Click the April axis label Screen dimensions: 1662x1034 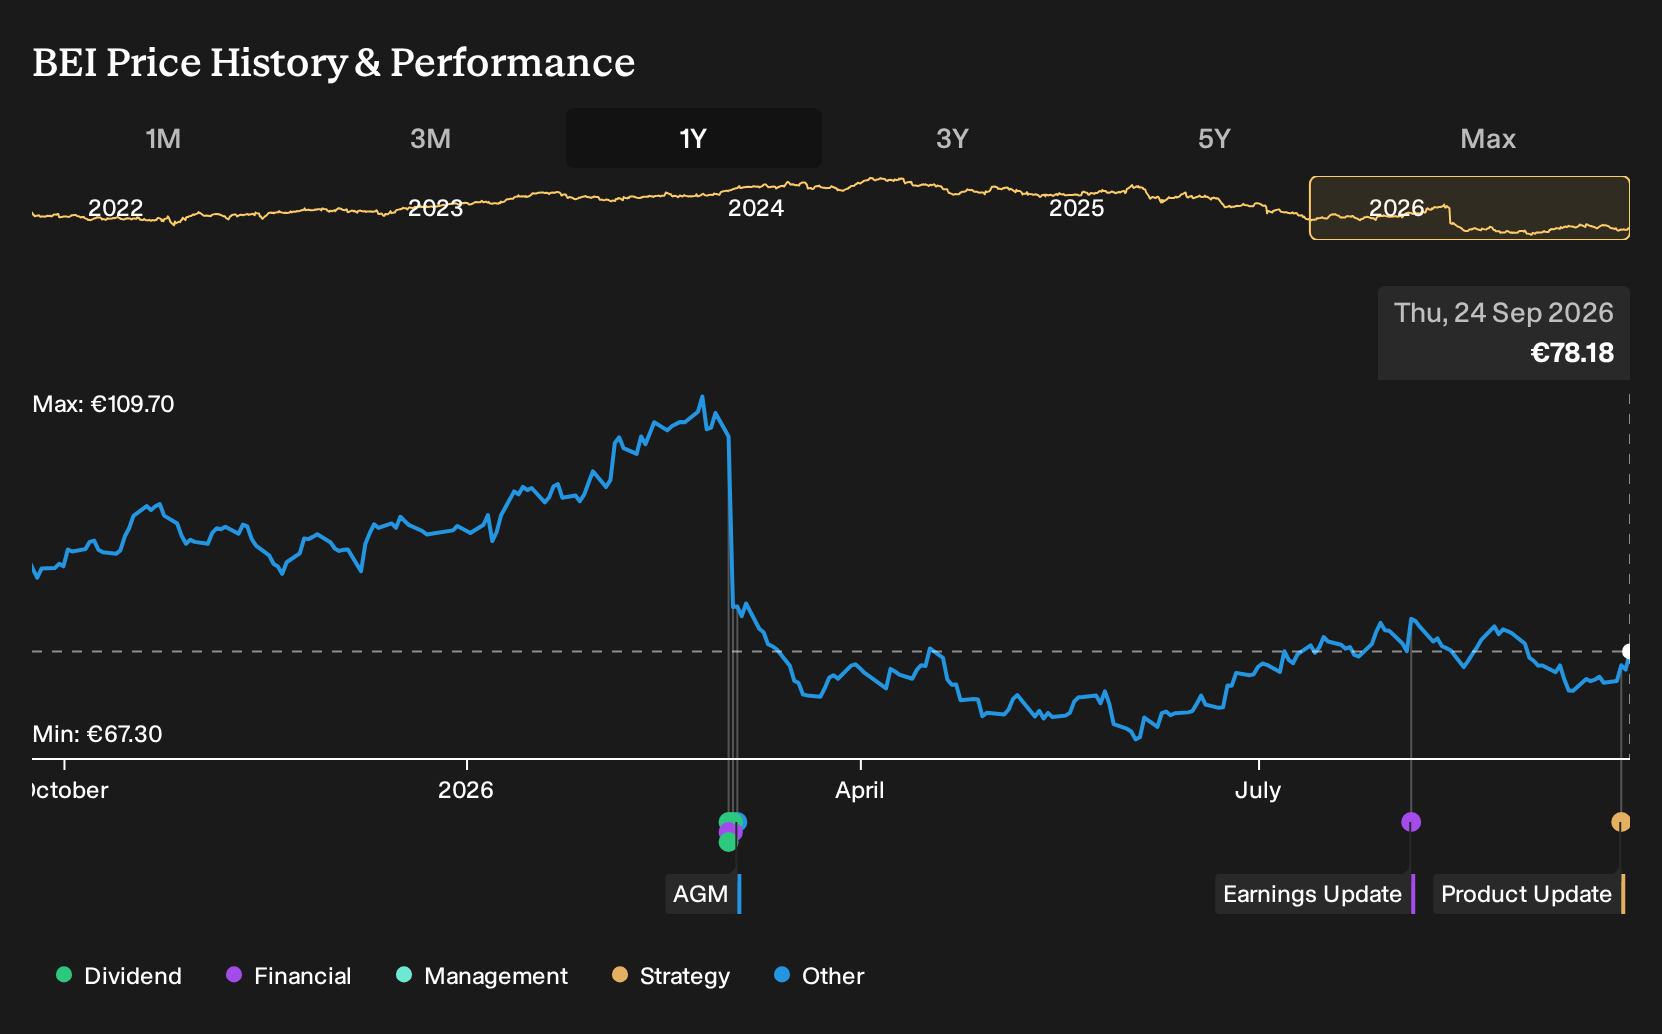click(860, 790)
